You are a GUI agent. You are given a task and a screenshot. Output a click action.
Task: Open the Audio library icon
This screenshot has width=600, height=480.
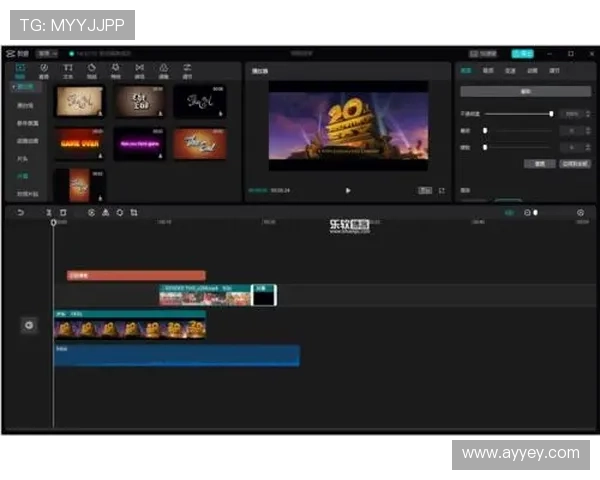pos(44,71)
